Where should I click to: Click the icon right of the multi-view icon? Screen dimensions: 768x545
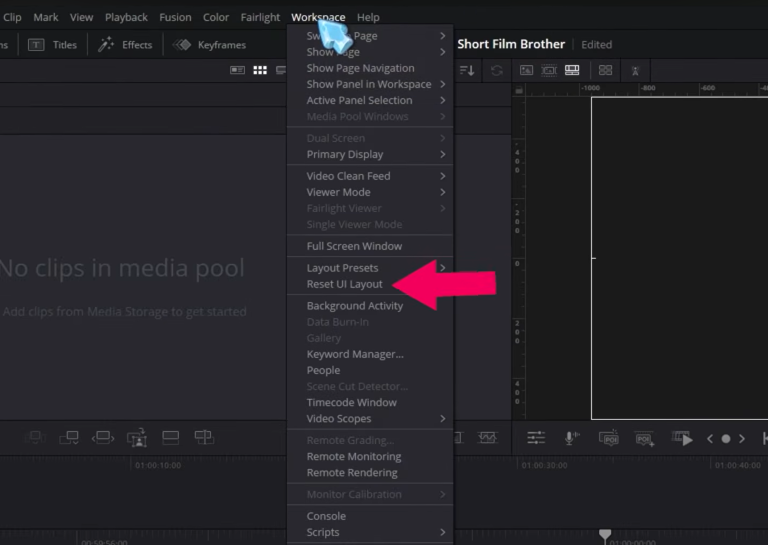(635, 71)
